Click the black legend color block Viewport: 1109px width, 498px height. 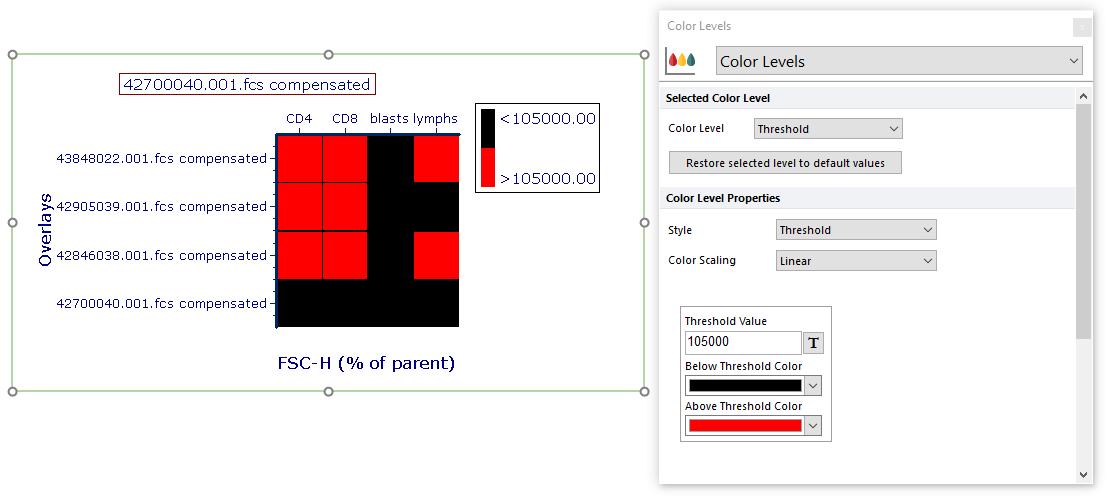pos(488,129)
